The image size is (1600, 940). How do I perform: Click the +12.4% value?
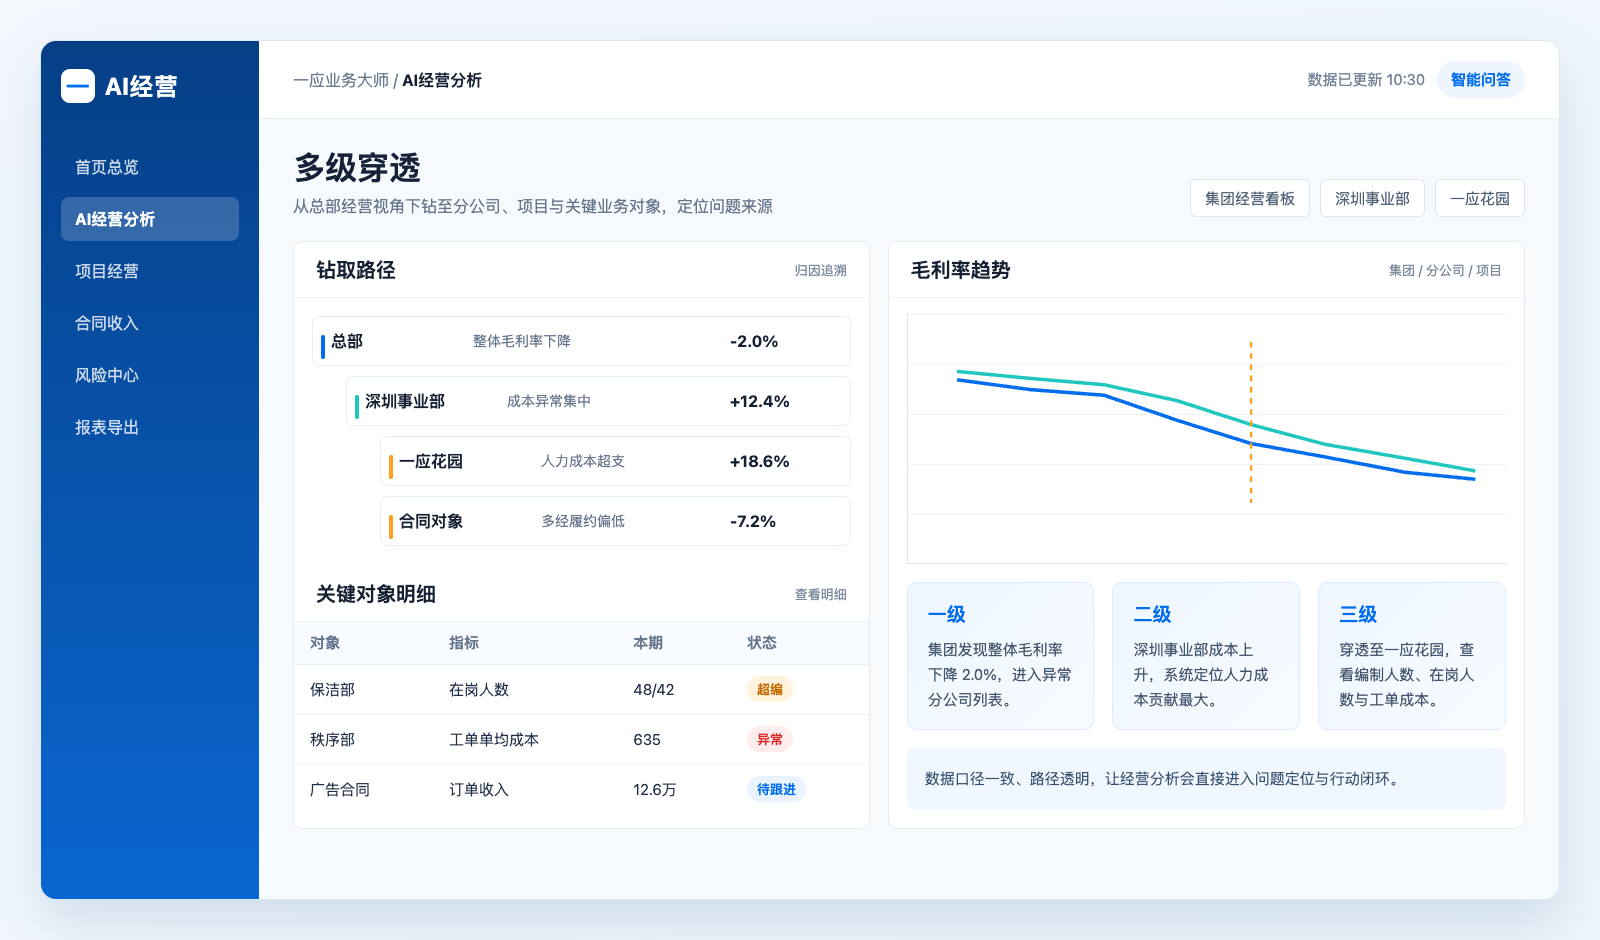759,401
